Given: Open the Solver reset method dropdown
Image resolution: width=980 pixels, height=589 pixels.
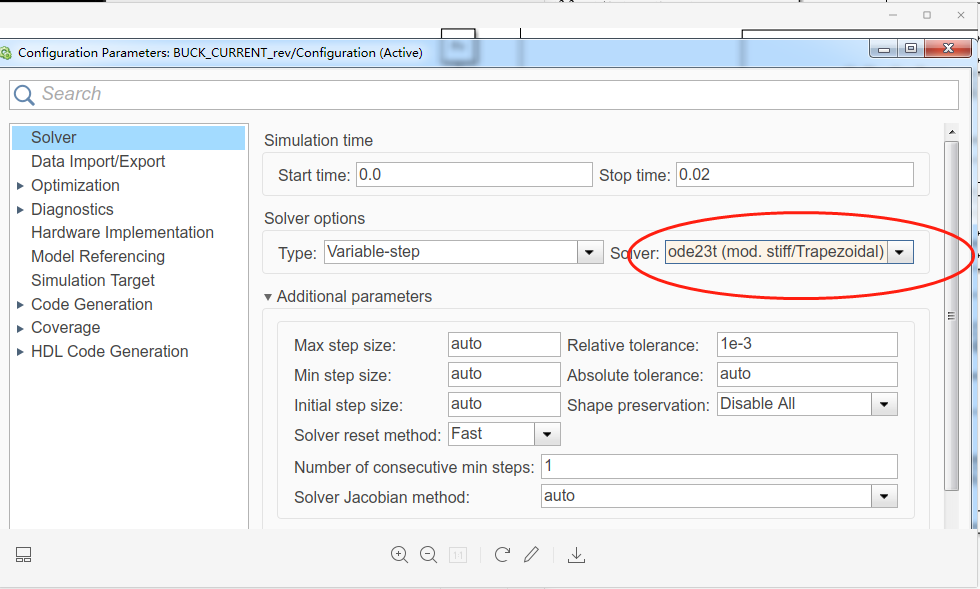Looking at the screenshot, I should pyautogui.click(x=548, y=434).
